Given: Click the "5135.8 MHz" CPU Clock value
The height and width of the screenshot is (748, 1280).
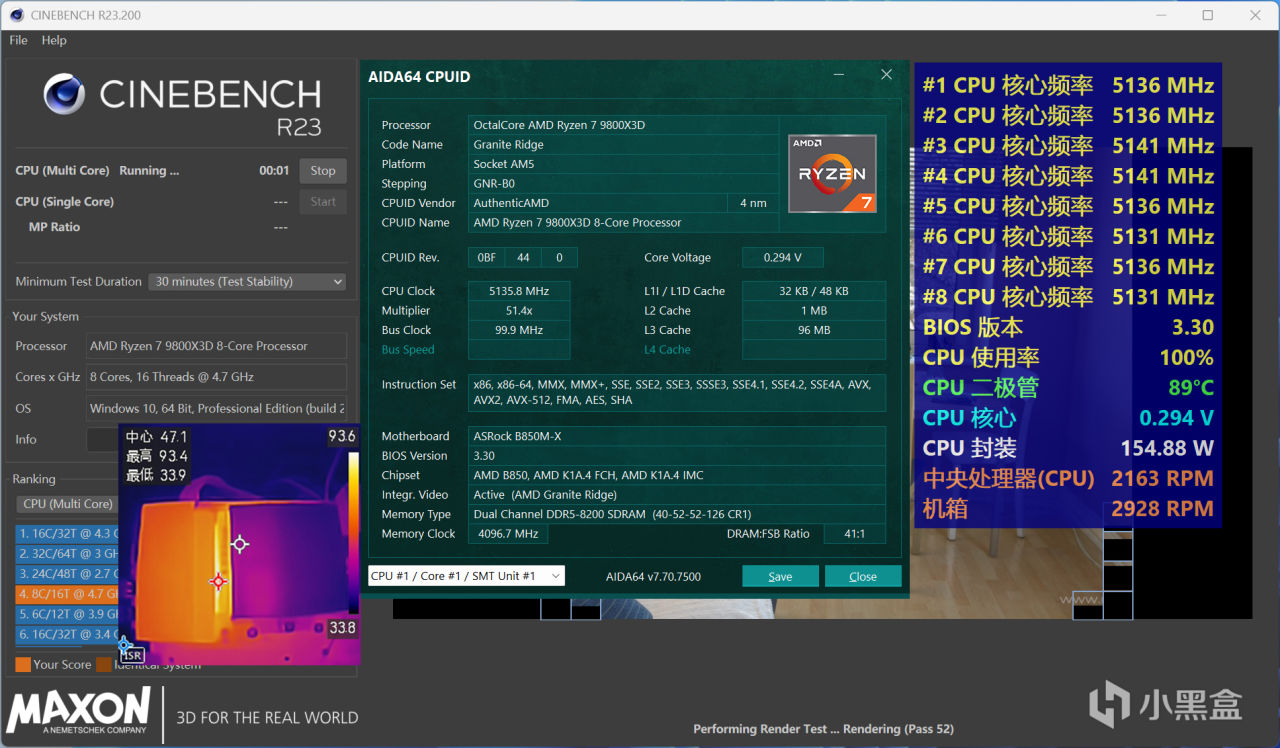Looking at the screenshot, I should [x=519, y=291].
